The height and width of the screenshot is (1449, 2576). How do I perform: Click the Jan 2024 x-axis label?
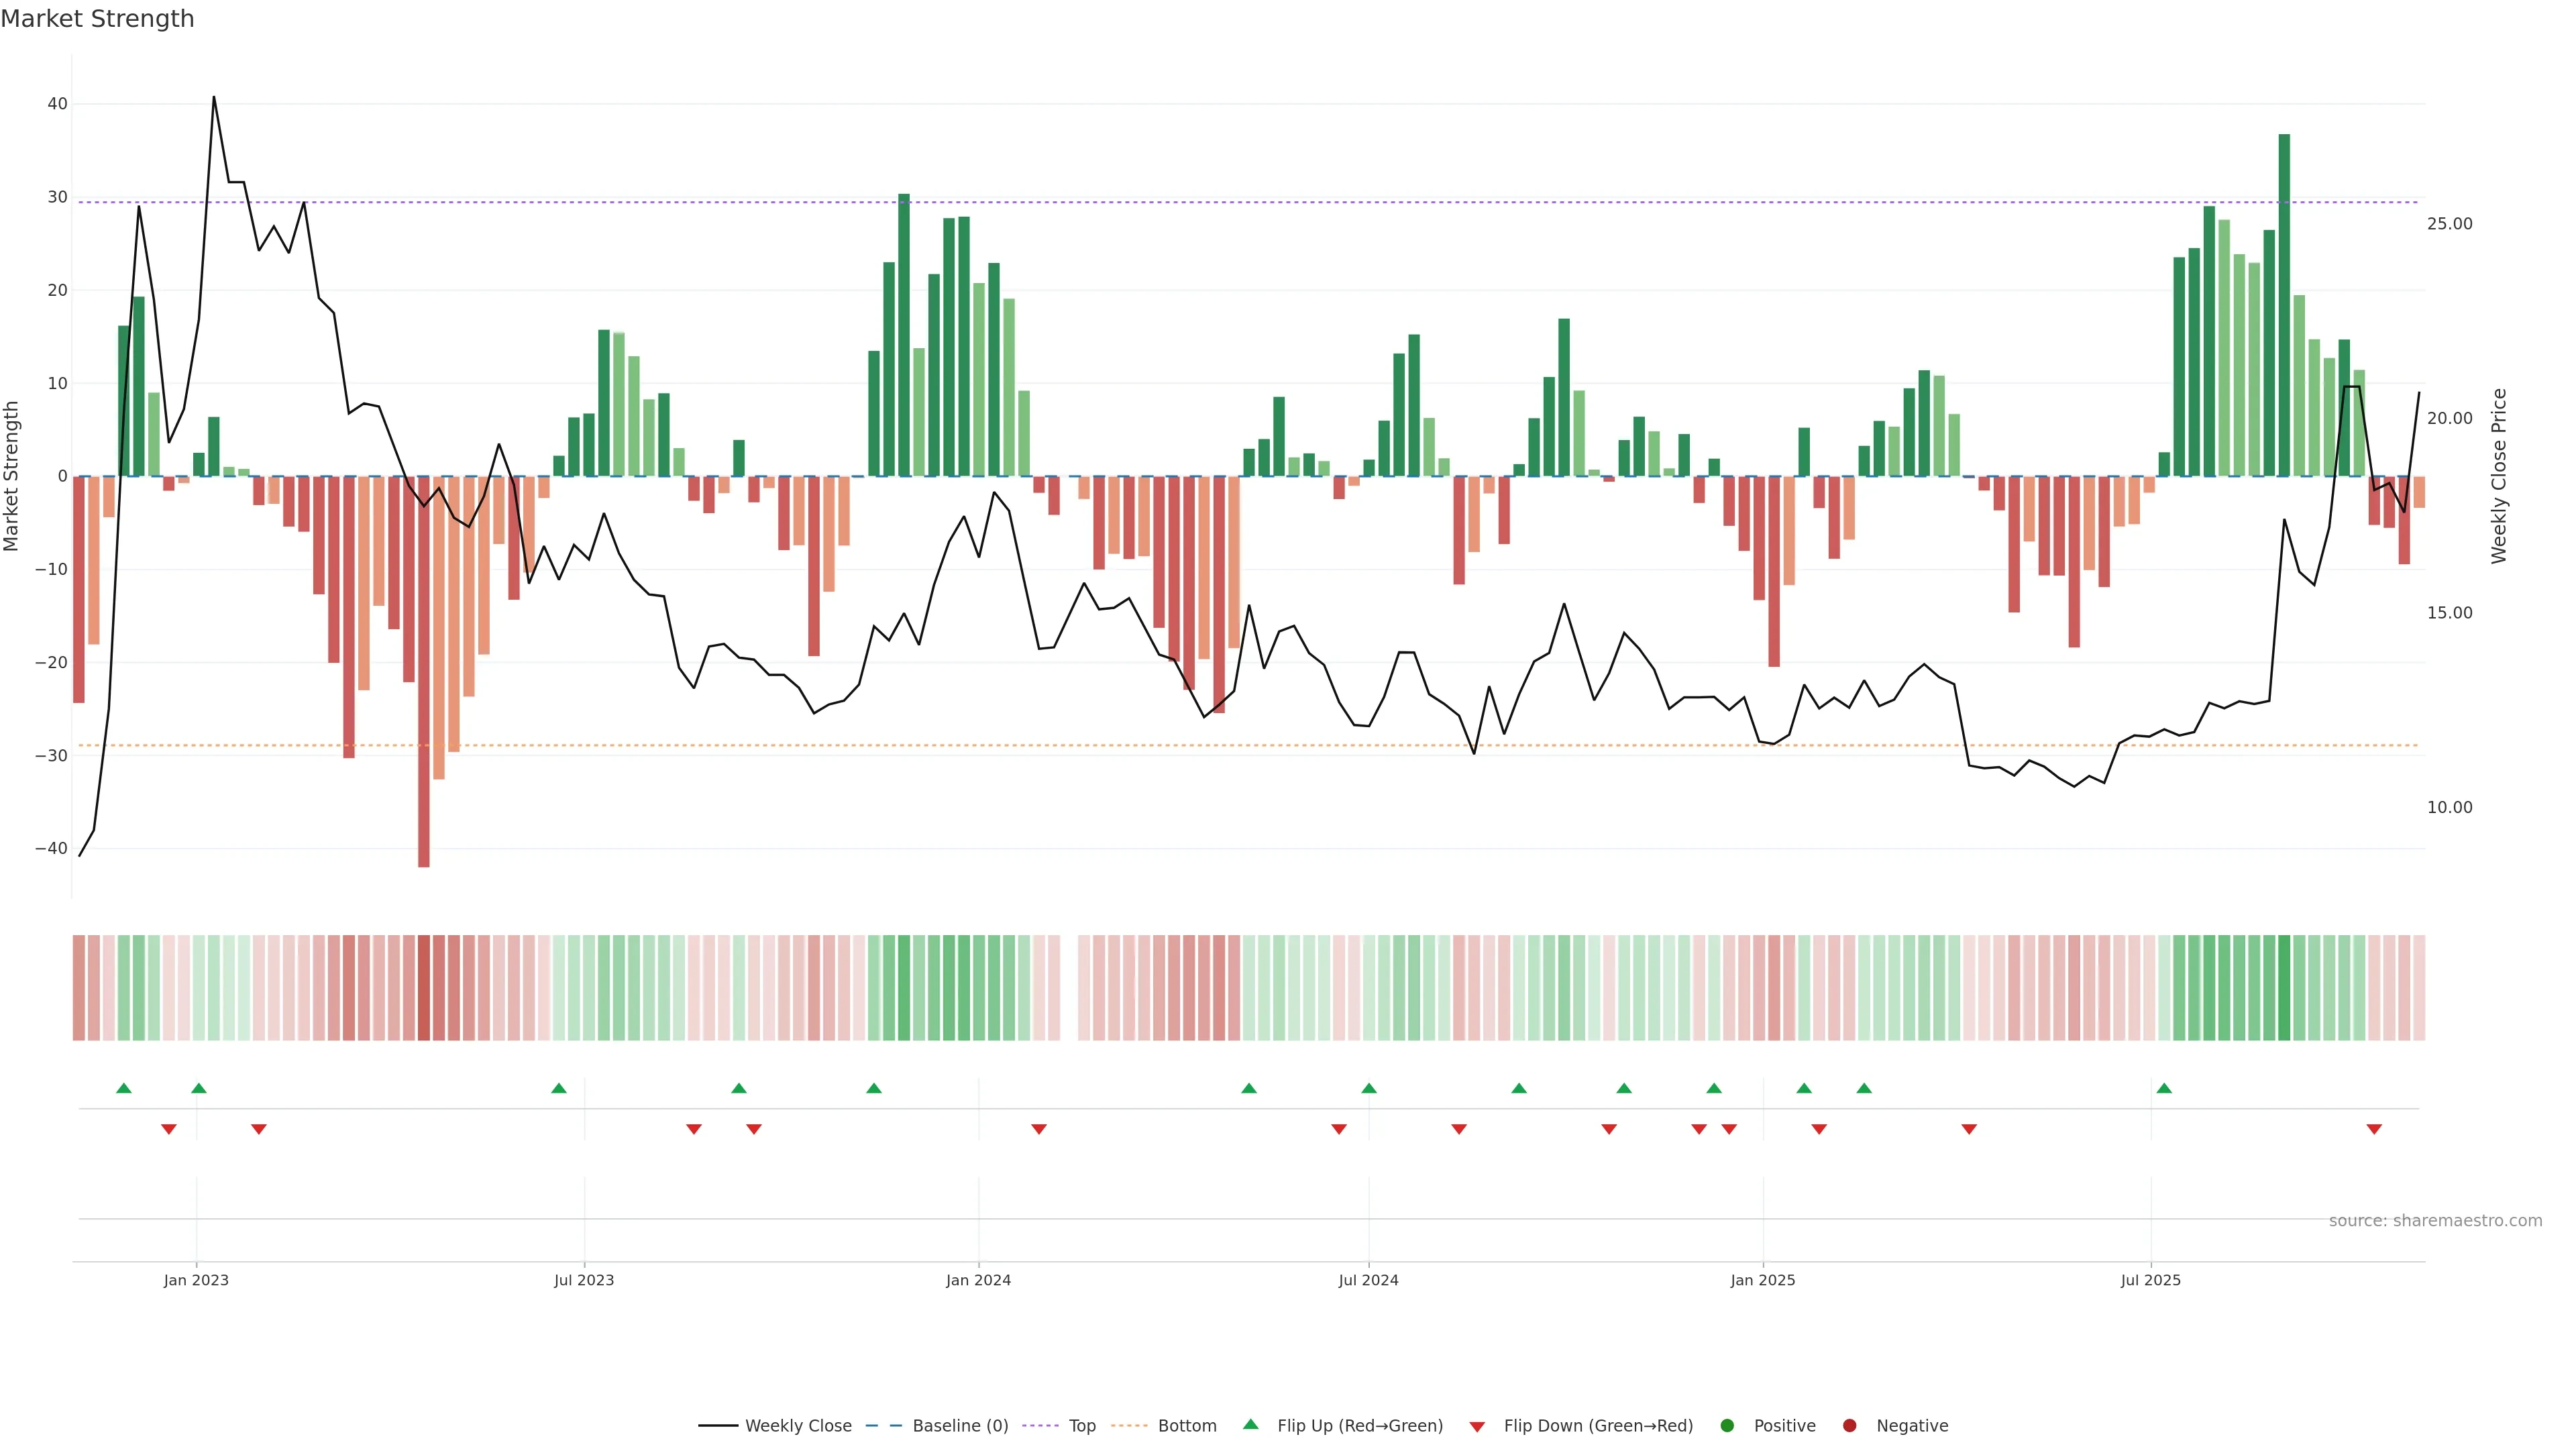pos(978,1280)
